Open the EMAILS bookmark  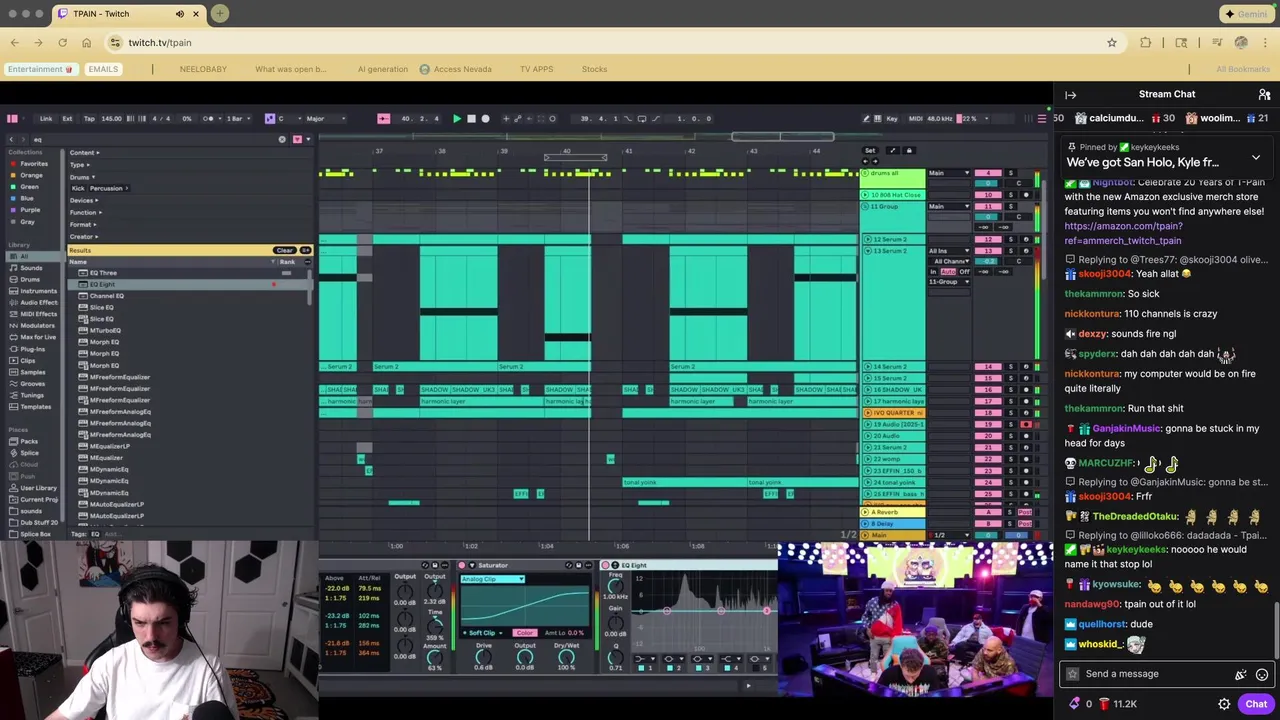103,69
